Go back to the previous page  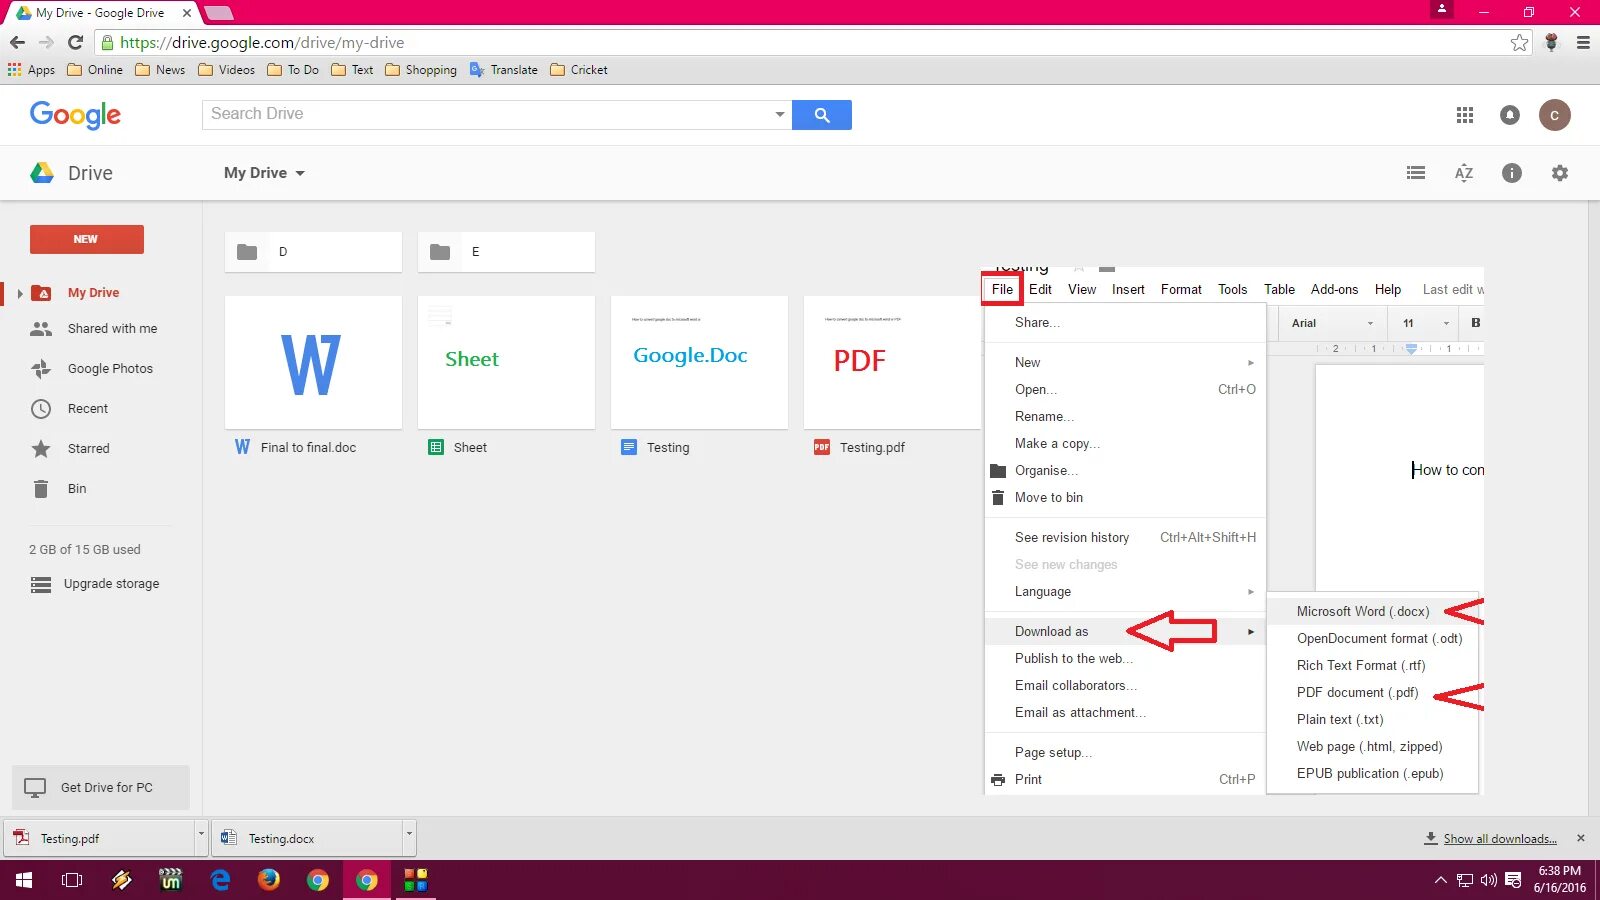pyautogui.click(x=17, y=42)
